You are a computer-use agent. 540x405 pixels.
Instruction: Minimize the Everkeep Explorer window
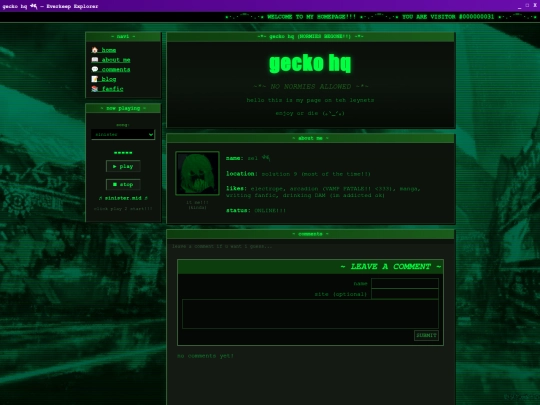(x=519, y=6)
